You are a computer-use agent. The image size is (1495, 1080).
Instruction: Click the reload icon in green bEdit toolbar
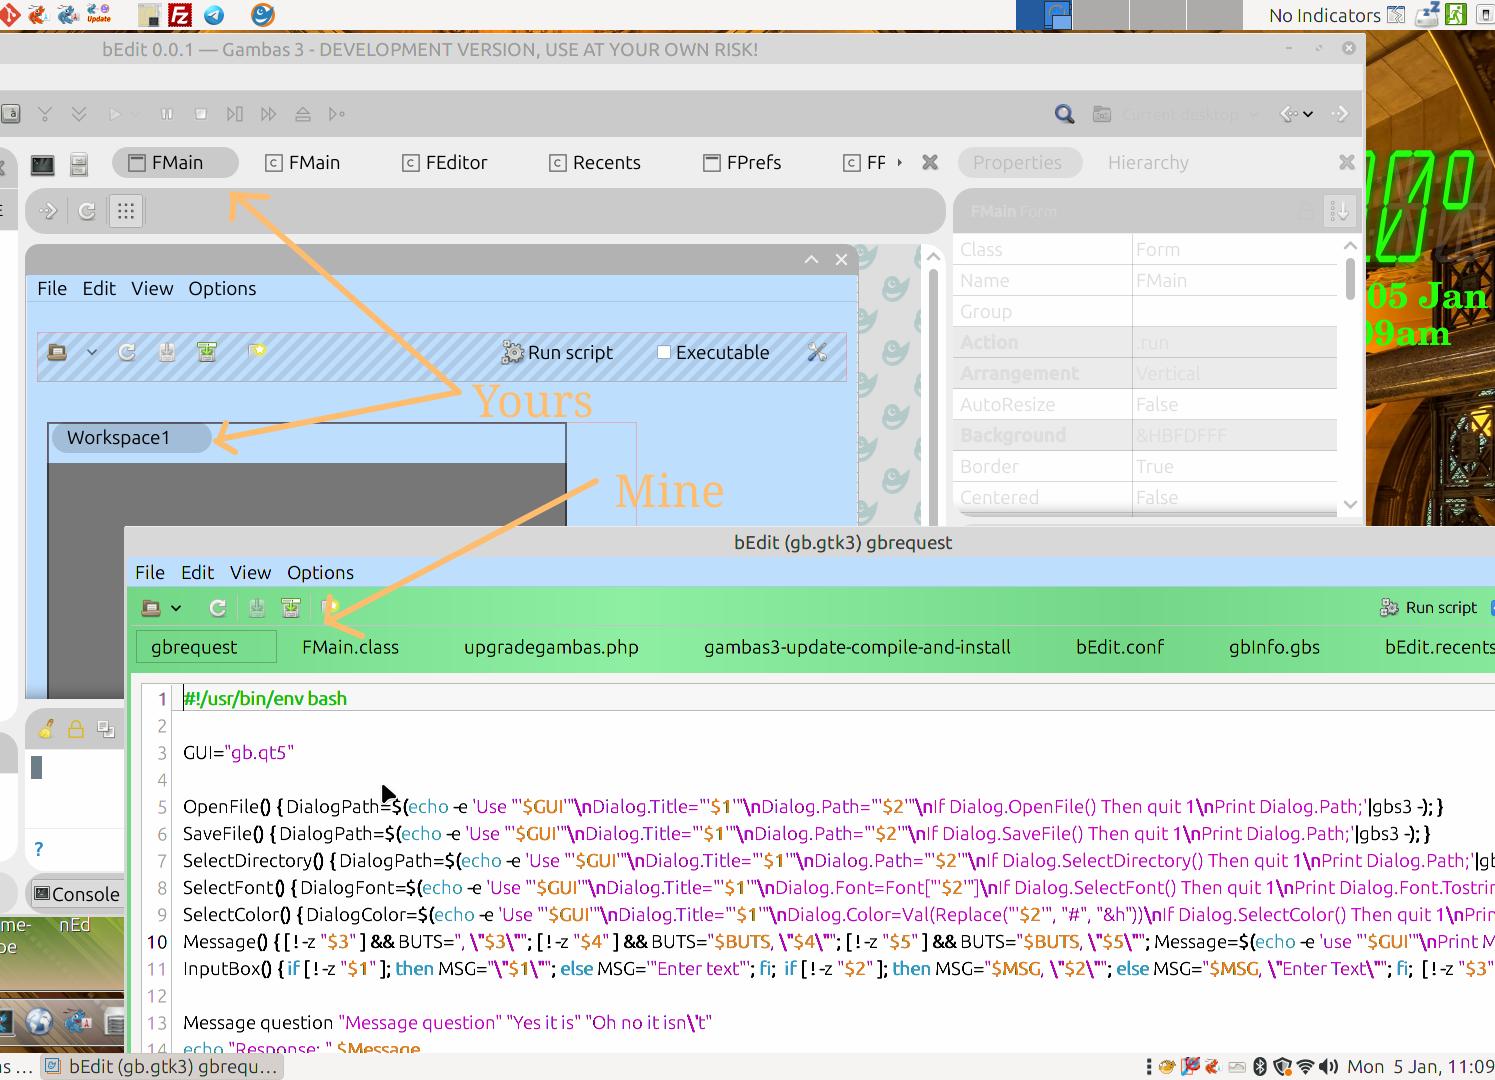[217, 607]
